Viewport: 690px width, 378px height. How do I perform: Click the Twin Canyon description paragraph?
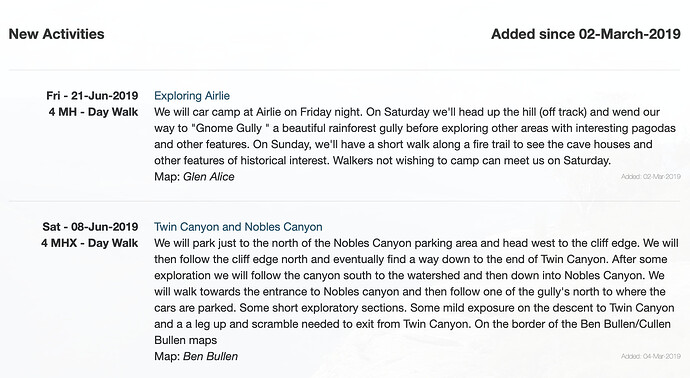[417, 291]
